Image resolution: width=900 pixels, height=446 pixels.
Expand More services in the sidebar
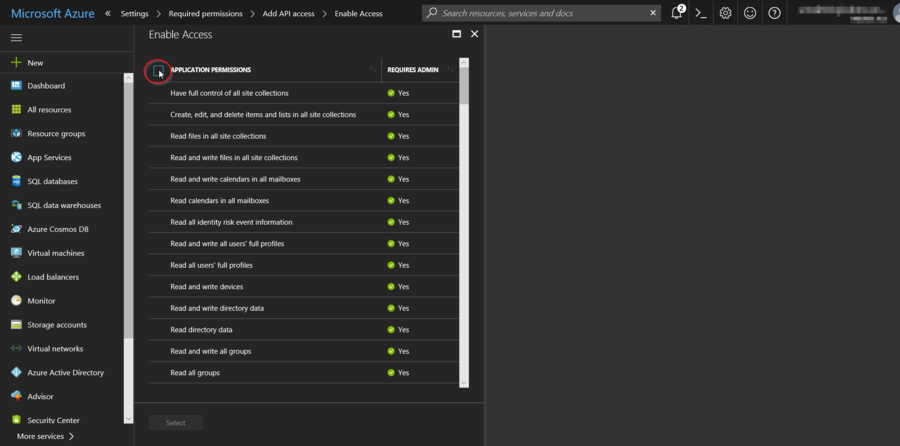point(45,436)
